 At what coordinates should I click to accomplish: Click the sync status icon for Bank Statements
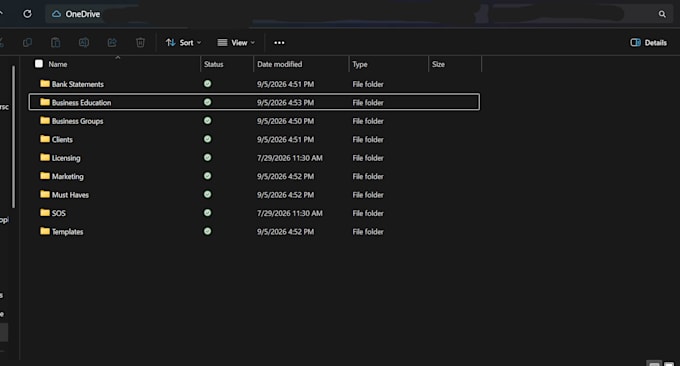[x=208, y=83]
